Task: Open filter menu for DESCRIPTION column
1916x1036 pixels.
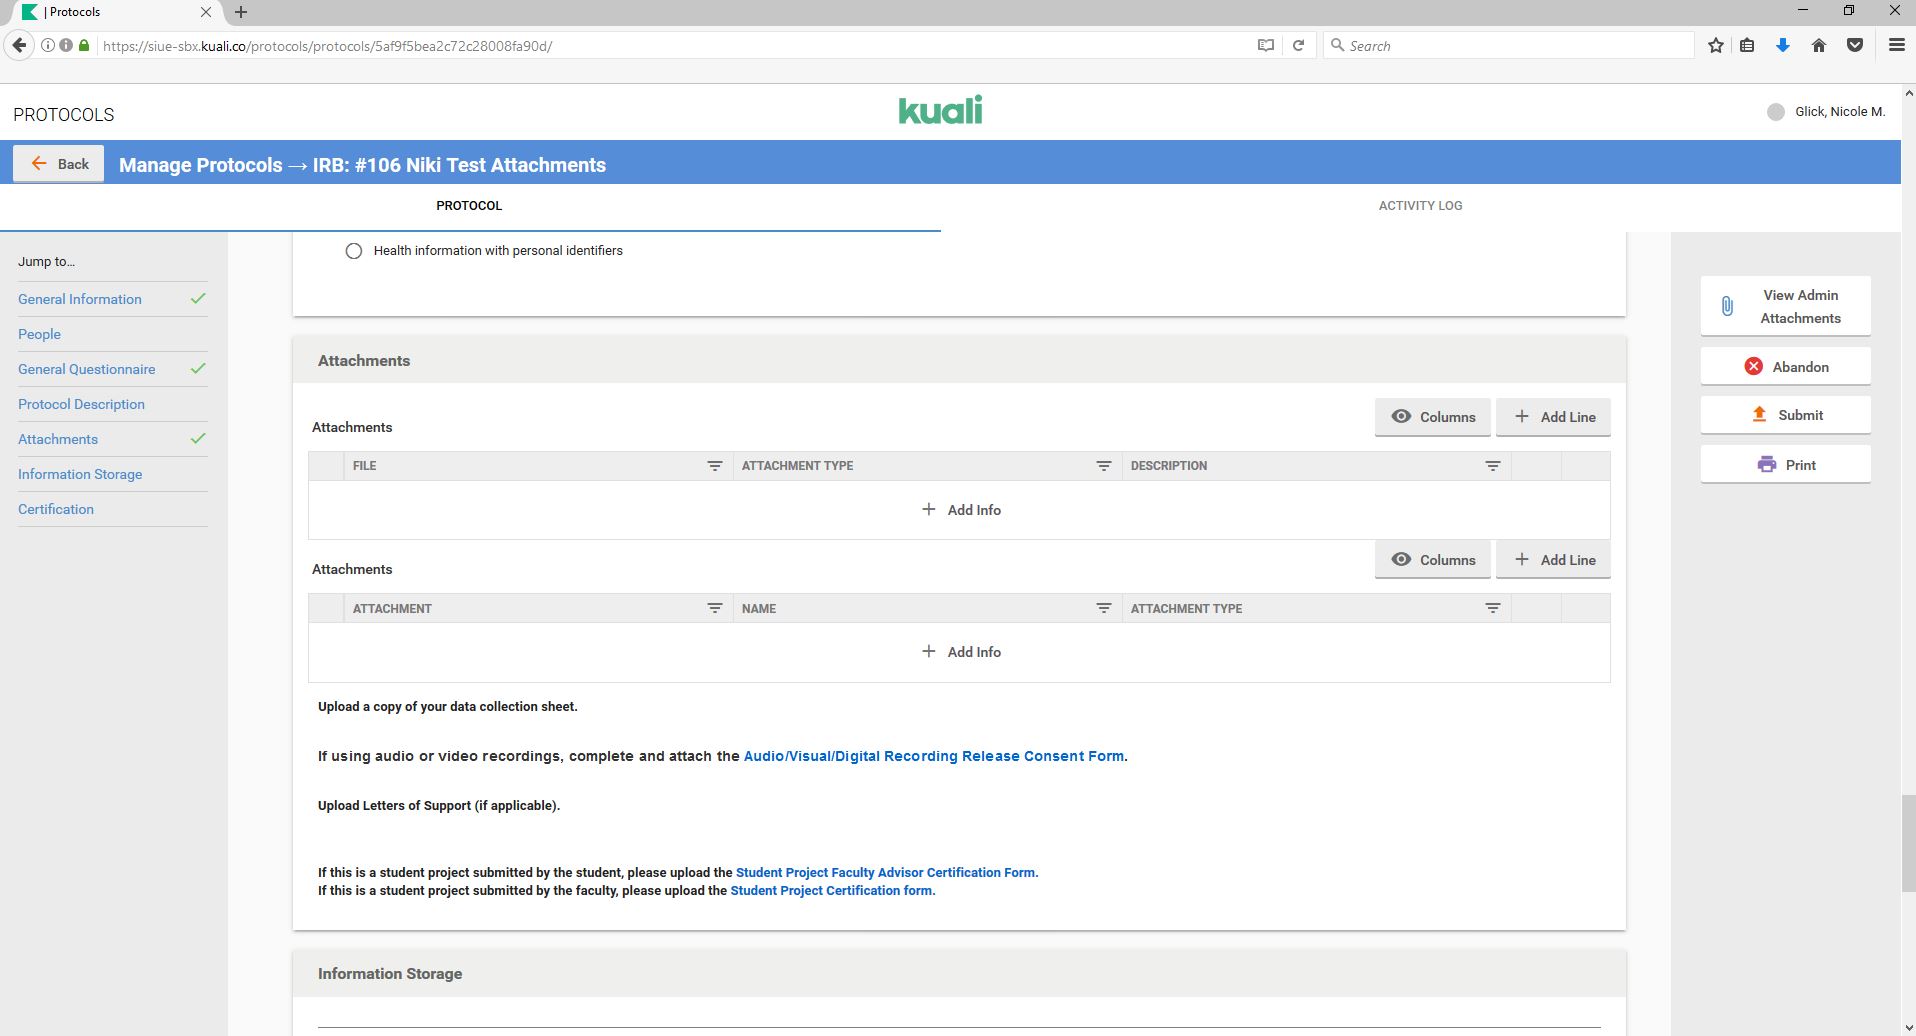Action: [1492, 466]
